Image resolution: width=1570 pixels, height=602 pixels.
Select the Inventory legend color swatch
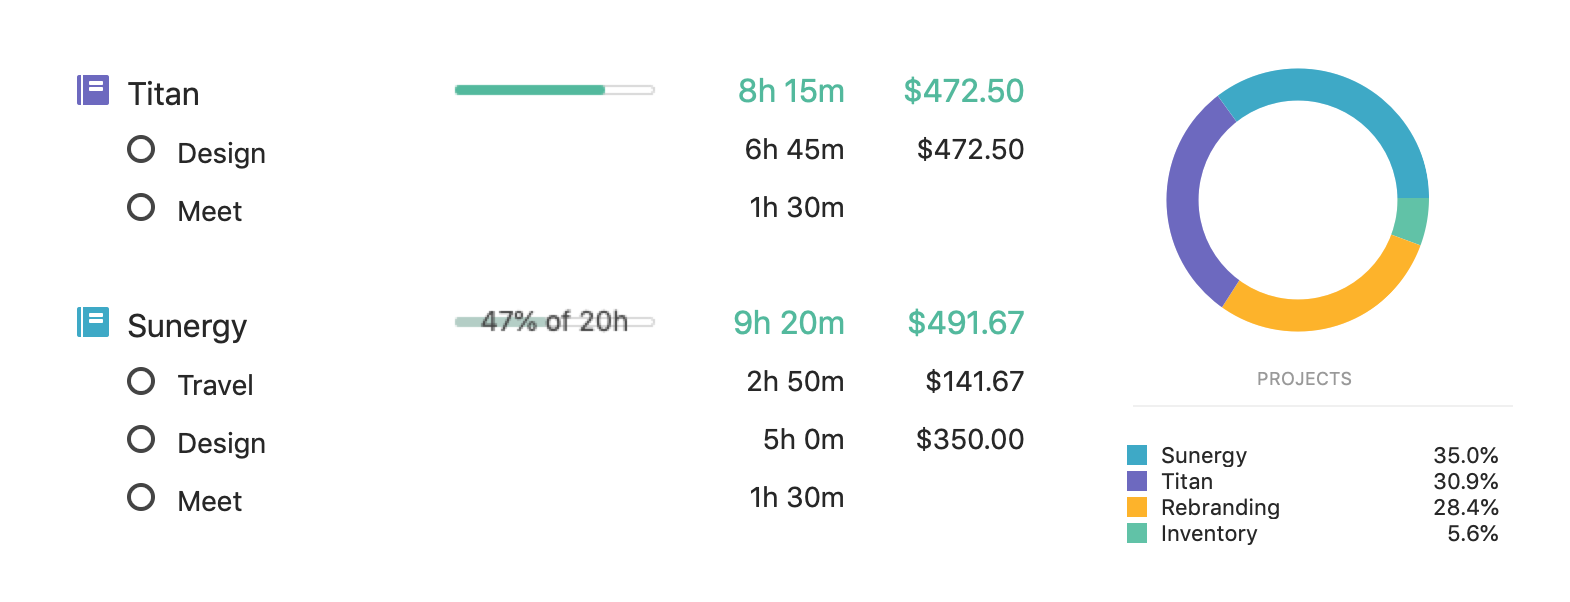click(1137, 534)
